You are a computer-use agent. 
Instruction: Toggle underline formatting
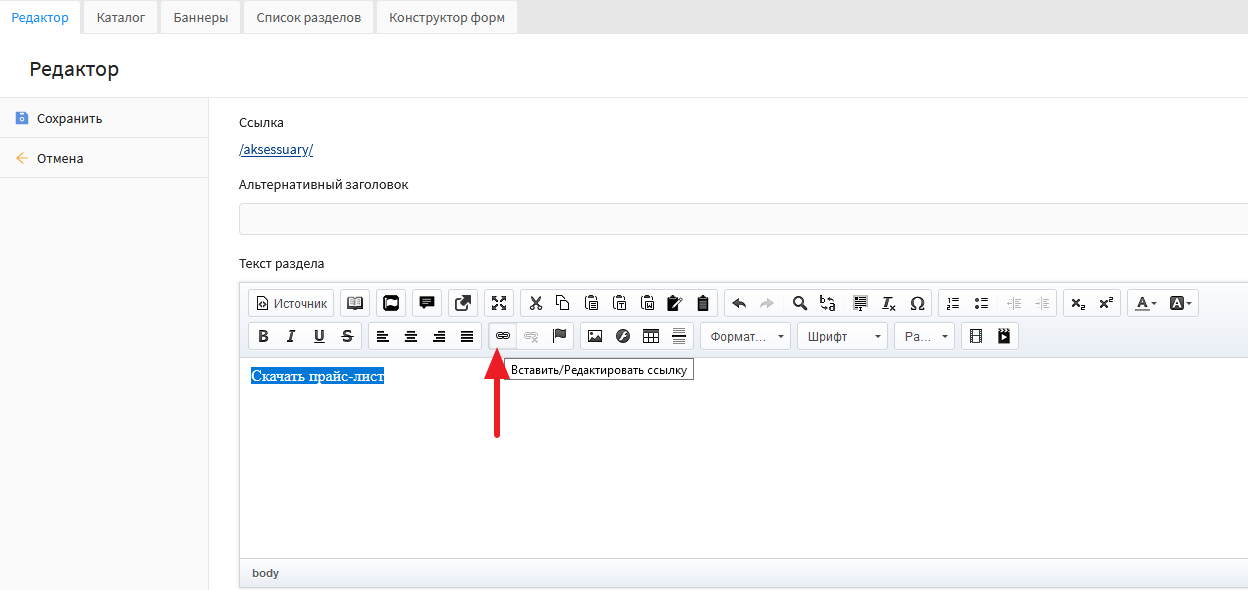[319, 336]
